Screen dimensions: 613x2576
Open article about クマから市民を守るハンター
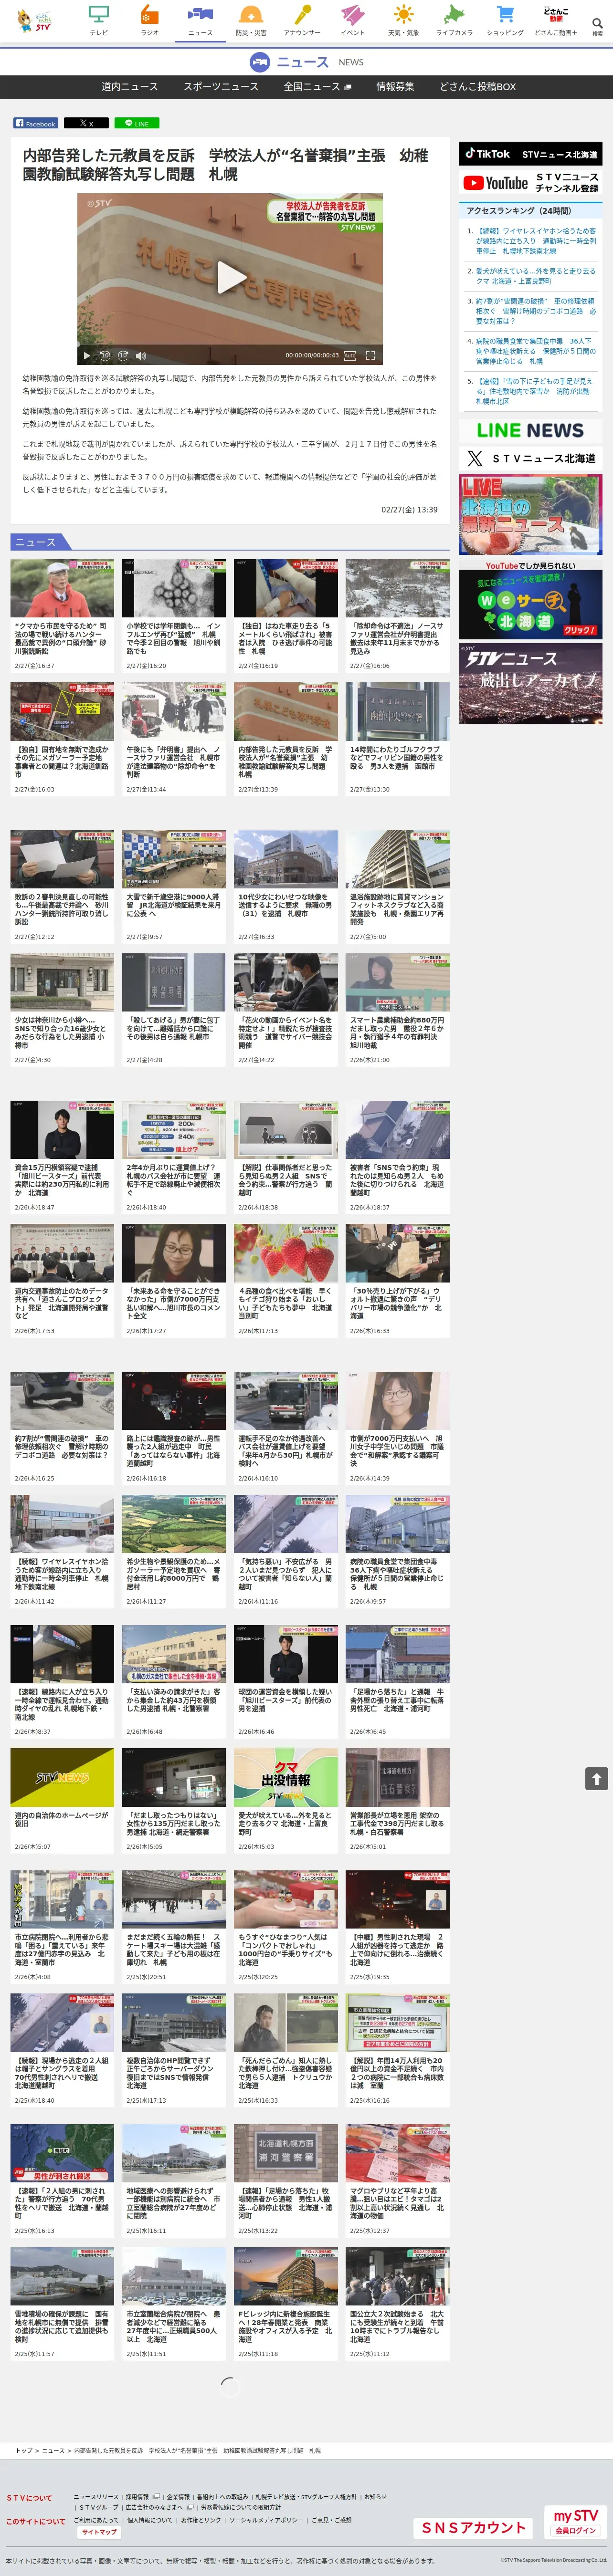(62, 615)
